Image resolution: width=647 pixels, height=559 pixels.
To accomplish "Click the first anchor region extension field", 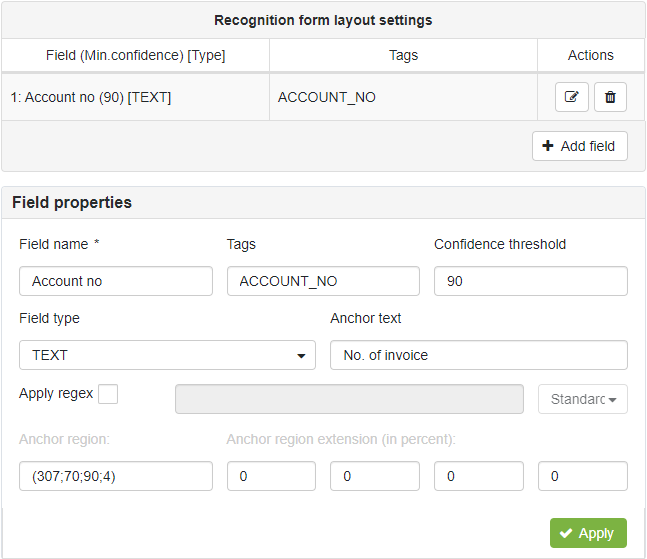I will tap(271, 476).
